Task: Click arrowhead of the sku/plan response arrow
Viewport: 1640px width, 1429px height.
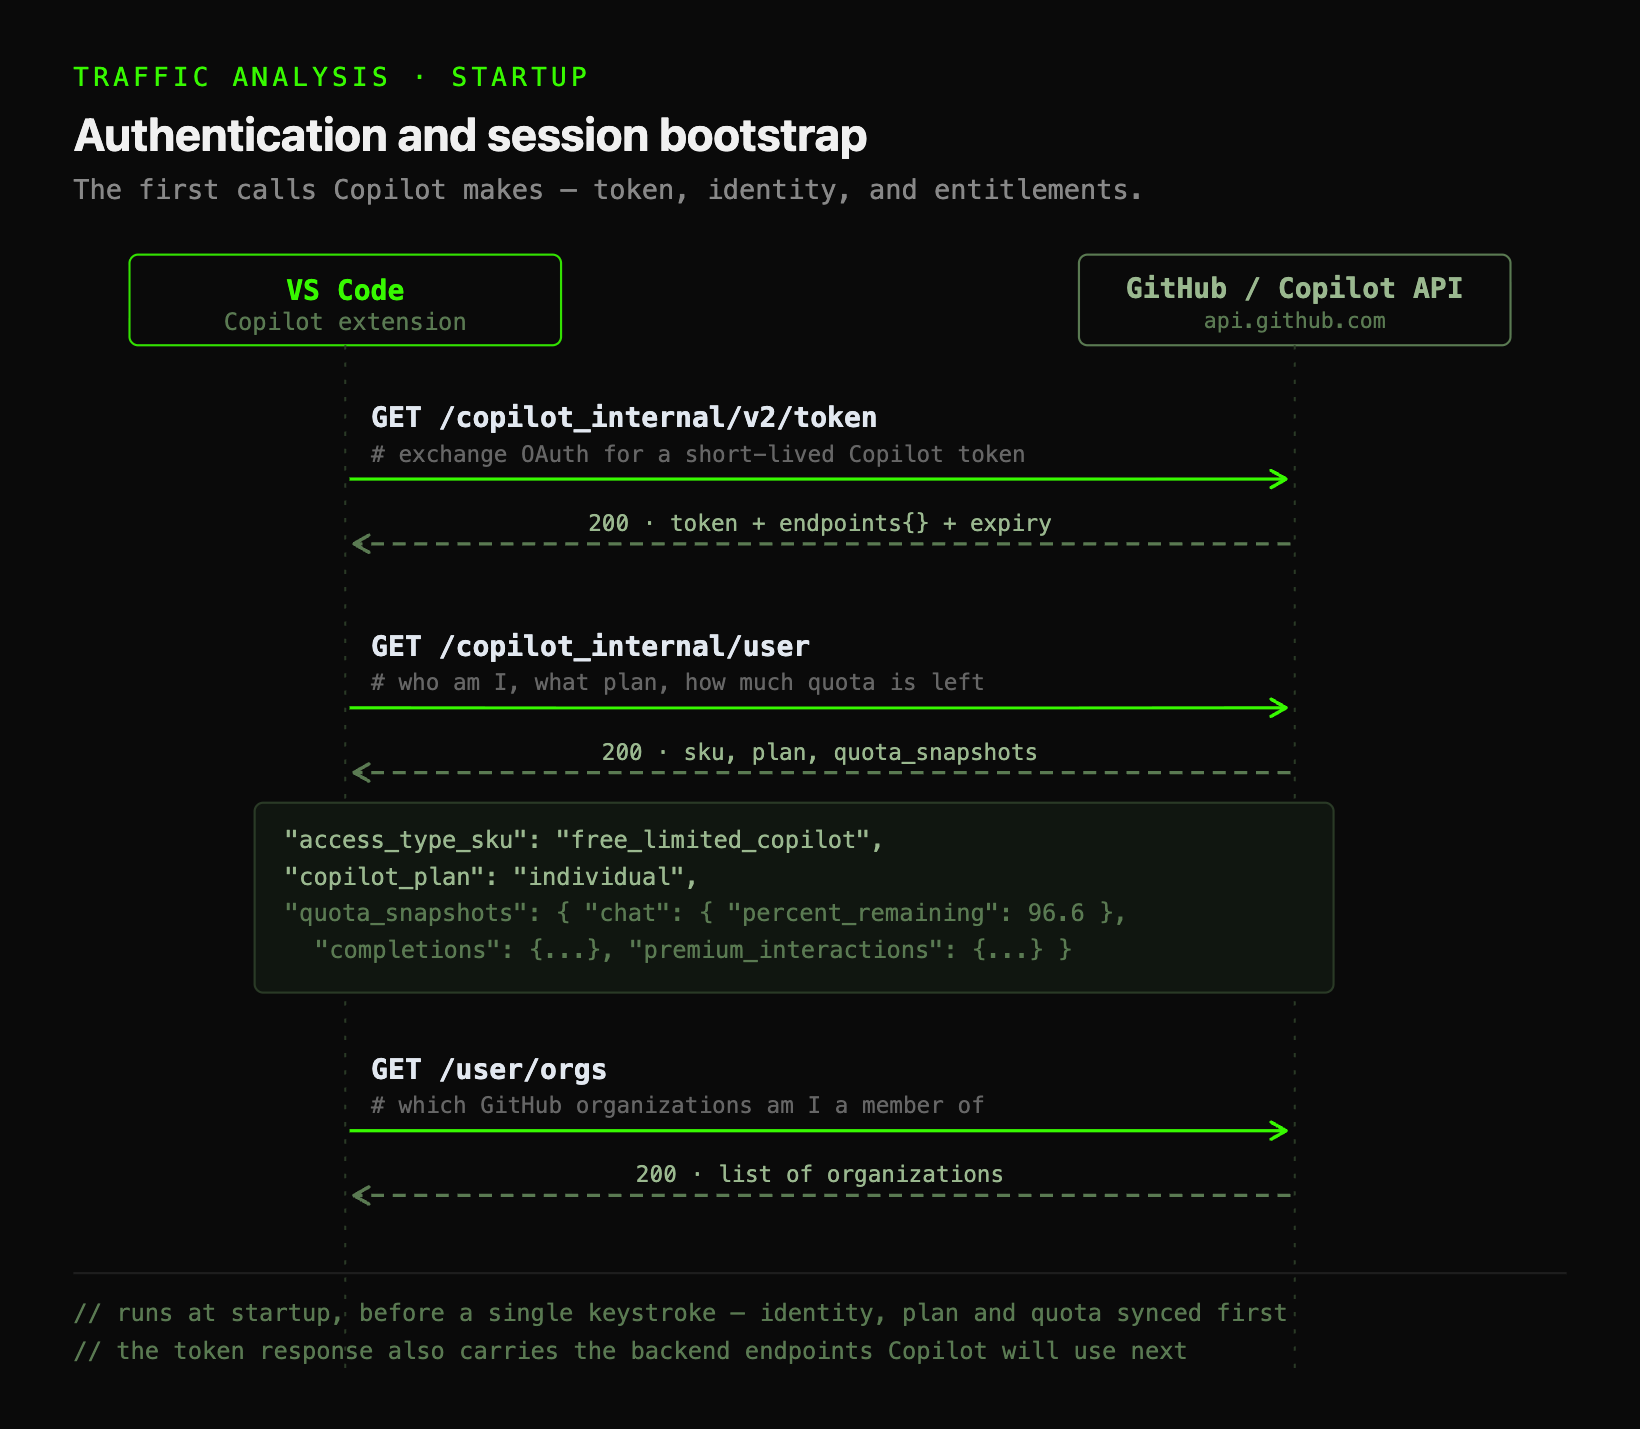Action: pyautogui.click(x=362, y=772)
